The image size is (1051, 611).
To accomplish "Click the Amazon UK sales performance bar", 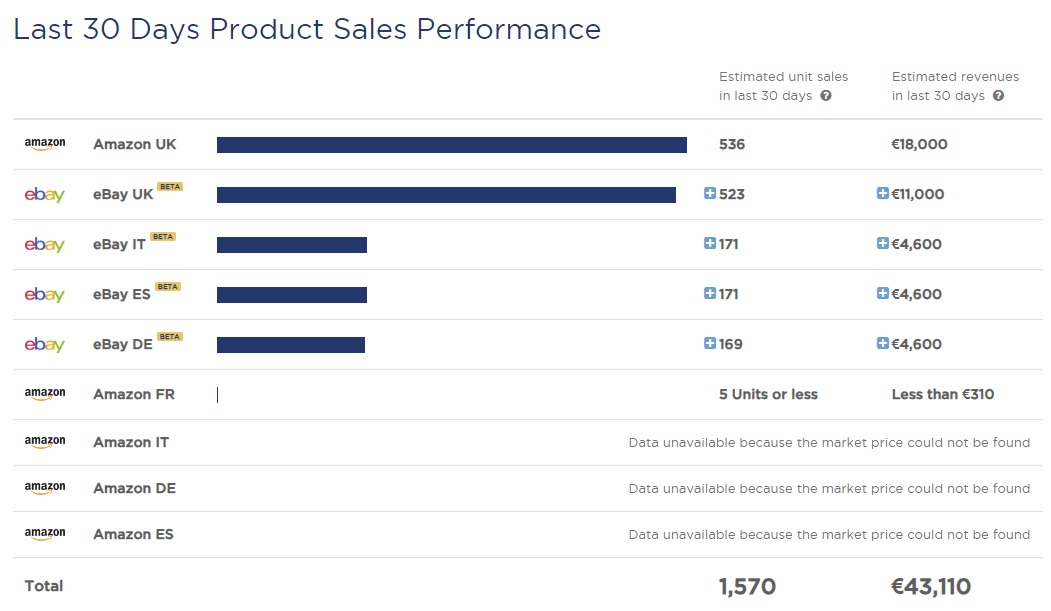I will (450, 144).
